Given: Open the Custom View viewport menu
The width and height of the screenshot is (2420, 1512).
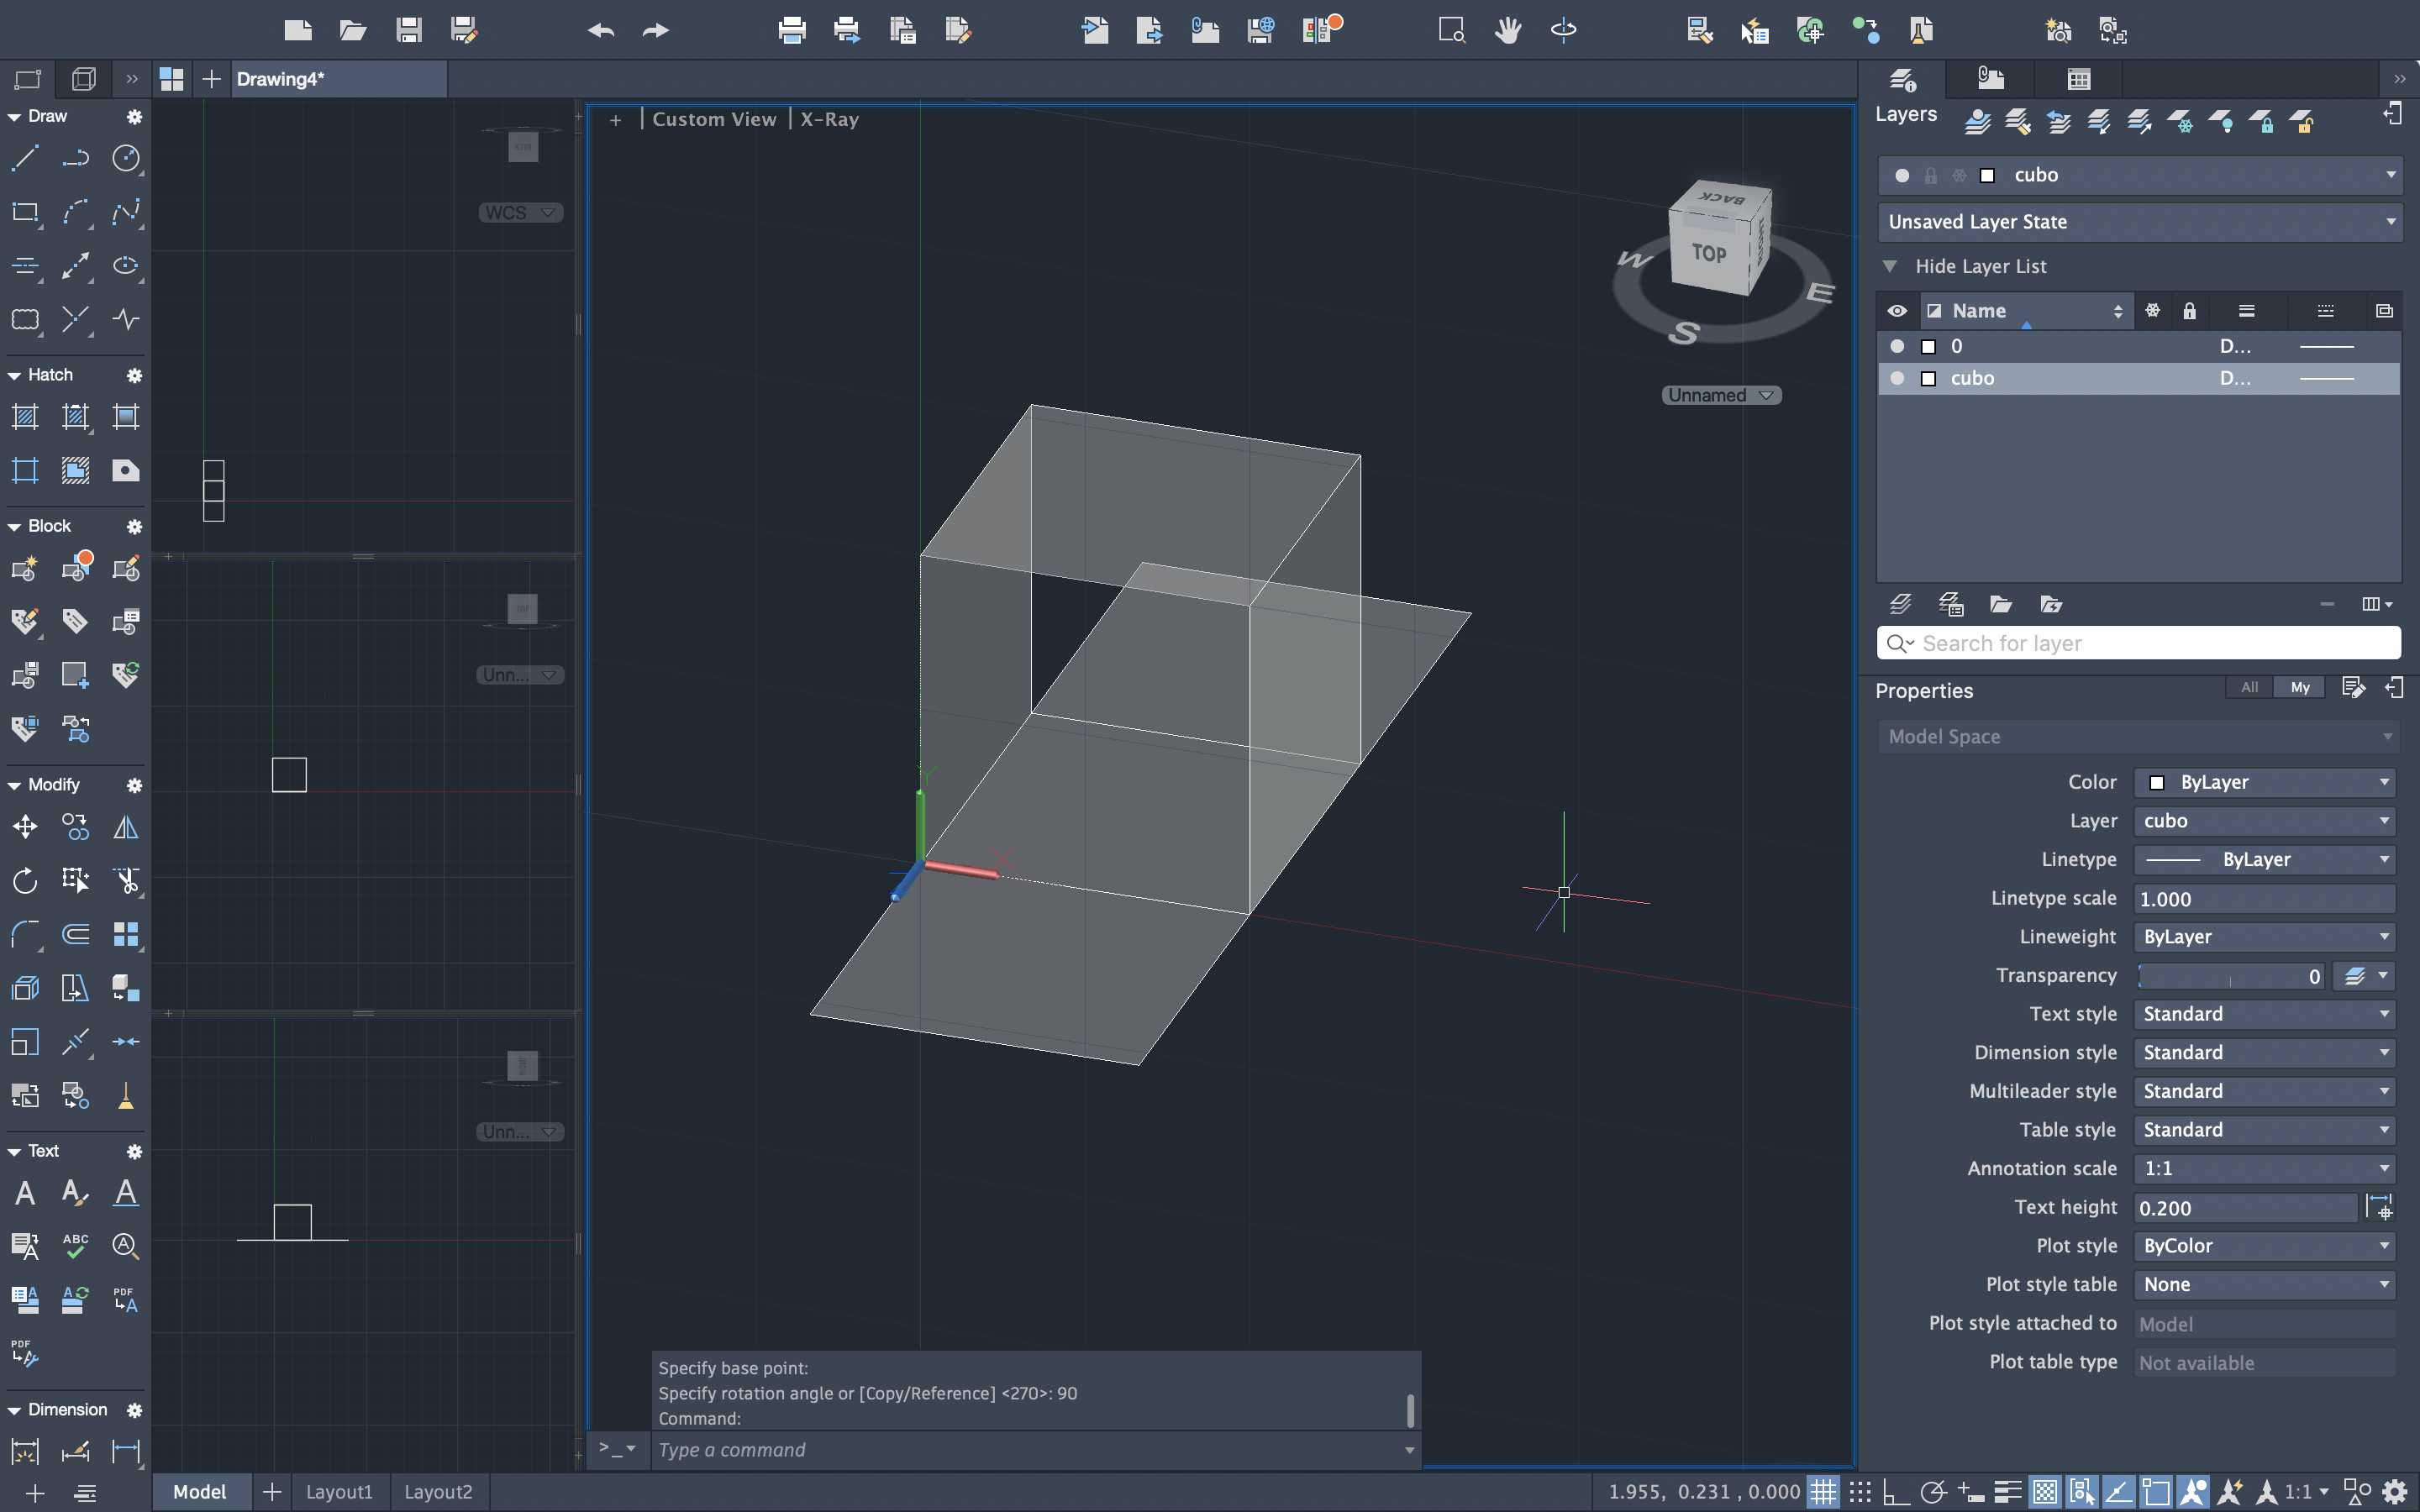Looking at the screenshot, I should 714,119.
